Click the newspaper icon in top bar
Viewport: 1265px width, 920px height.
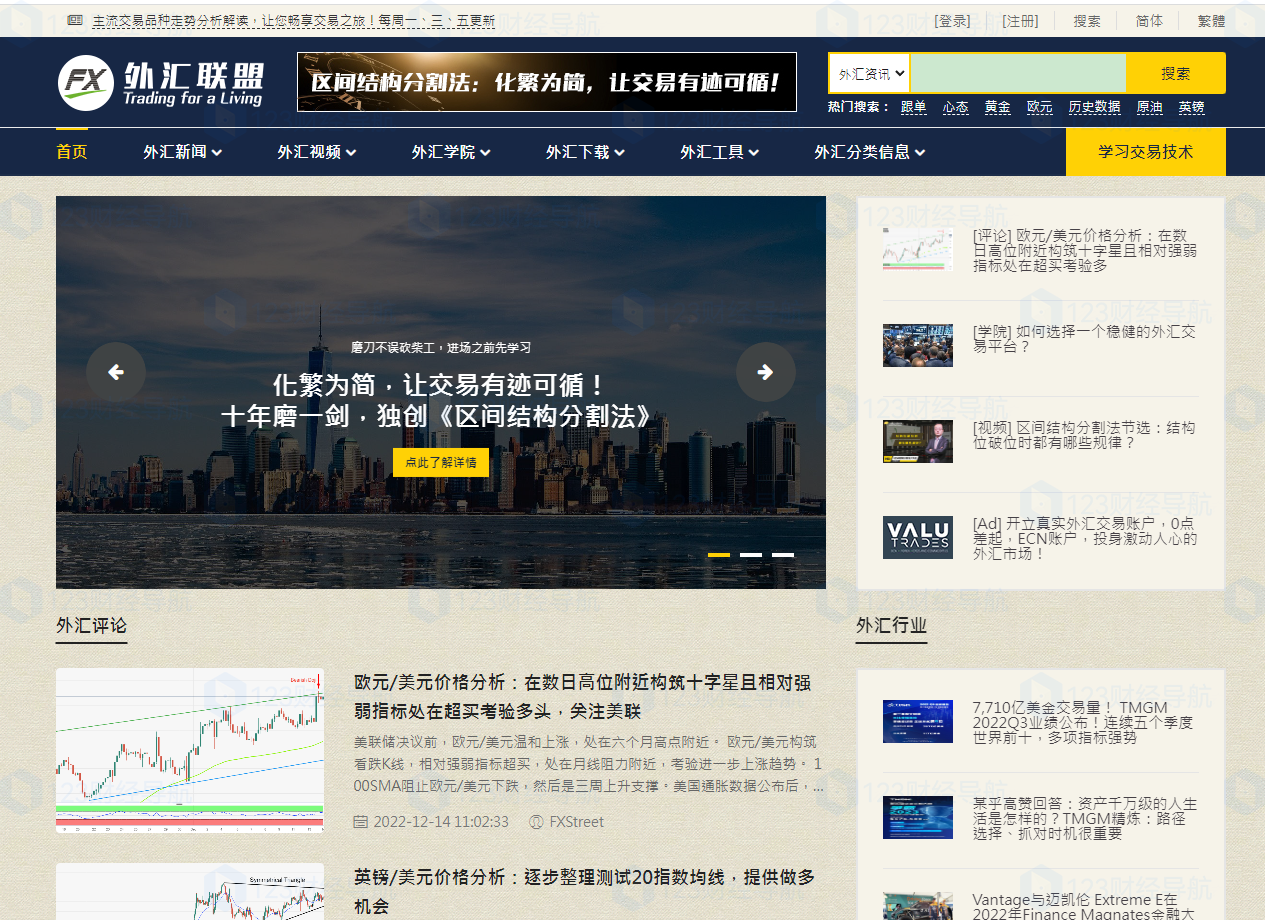tap(75, 20)
